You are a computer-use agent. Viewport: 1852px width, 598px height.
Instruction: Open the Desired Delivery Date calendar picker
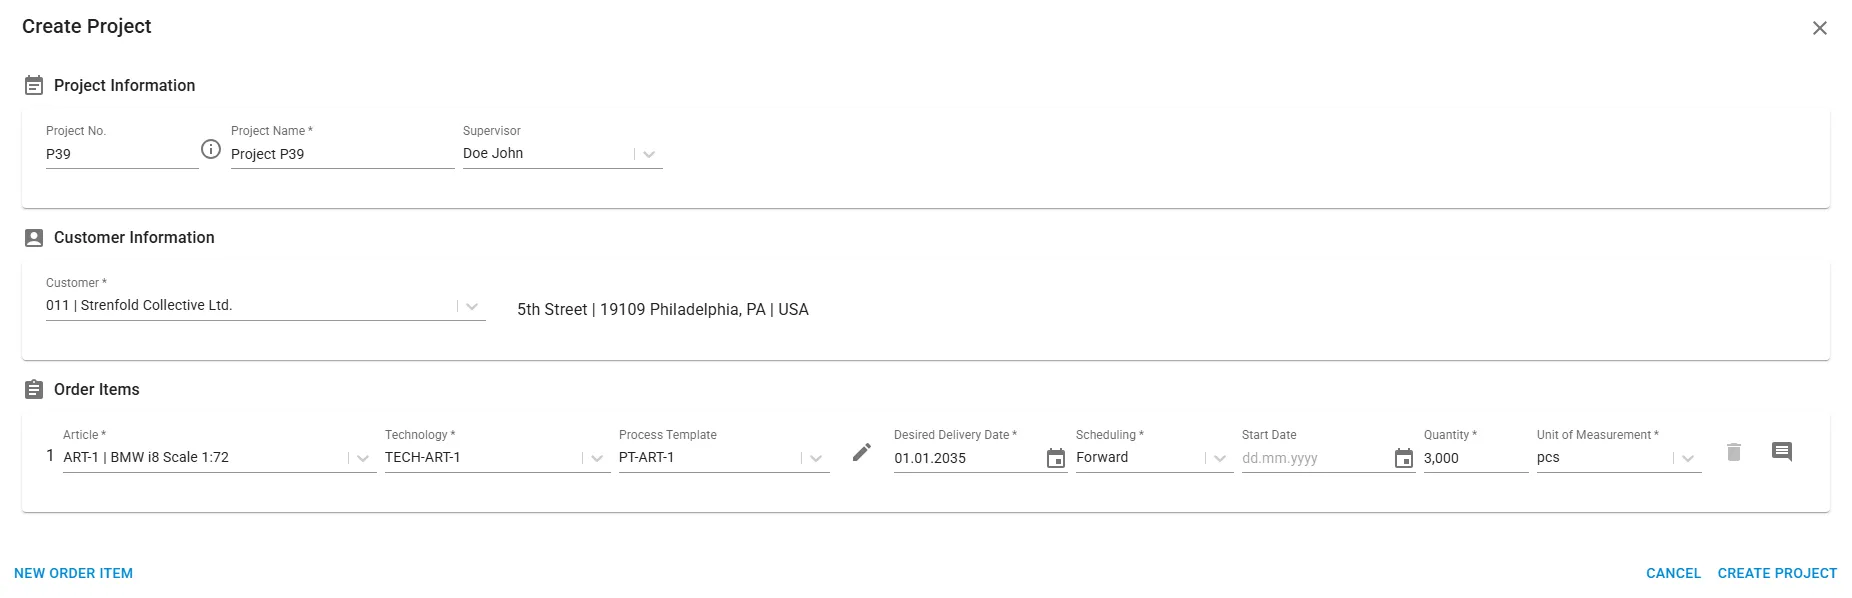[1056, 458]
